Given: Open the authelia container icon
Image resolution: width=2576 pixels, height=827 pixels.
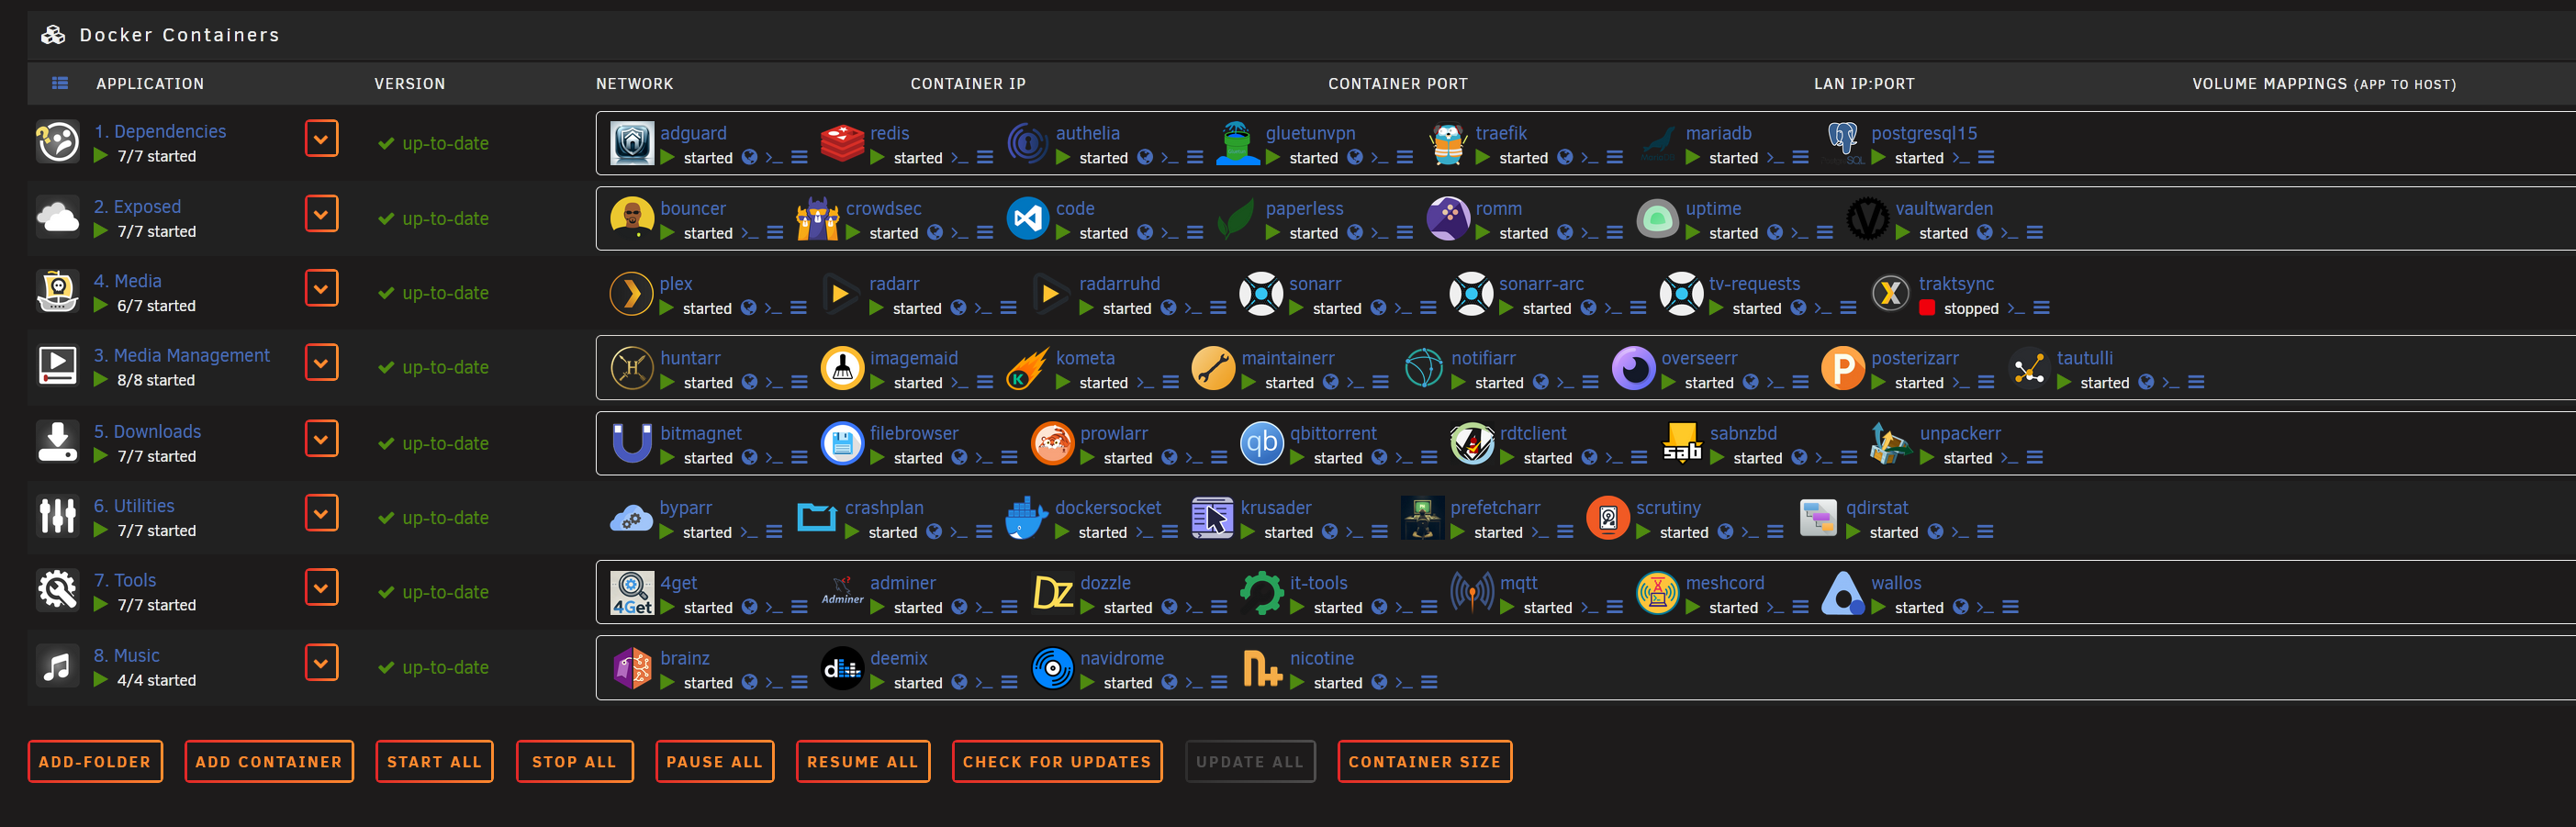Looking at the screenshot, I should pos(1028,143).
